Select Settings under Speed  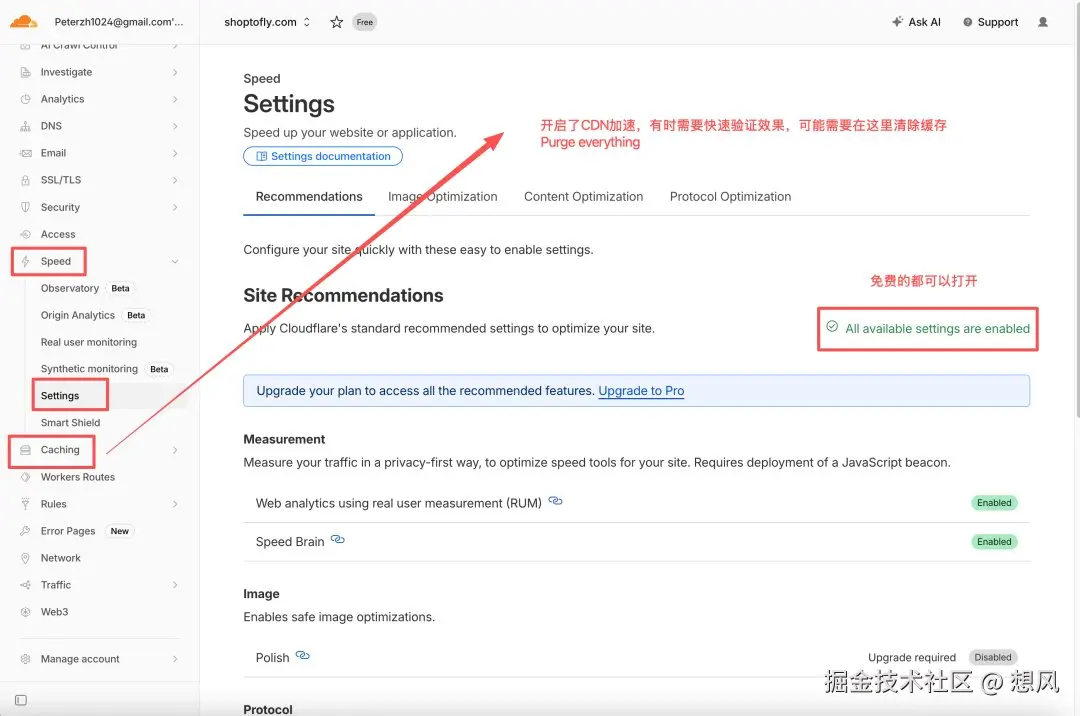coord(60,396)
